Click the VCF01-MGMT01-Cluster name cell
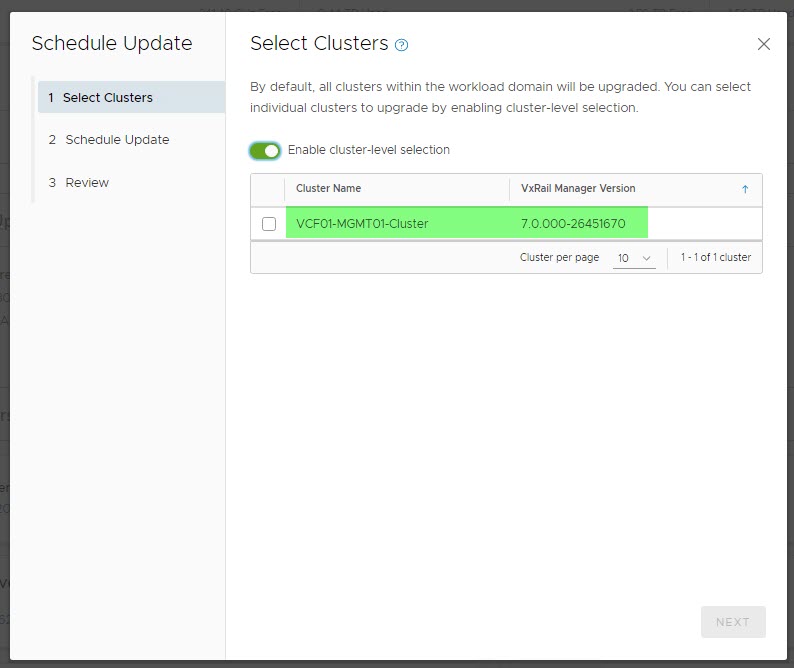Image resolution: width=794 pixels, height=668 pixels. [362, 224]
